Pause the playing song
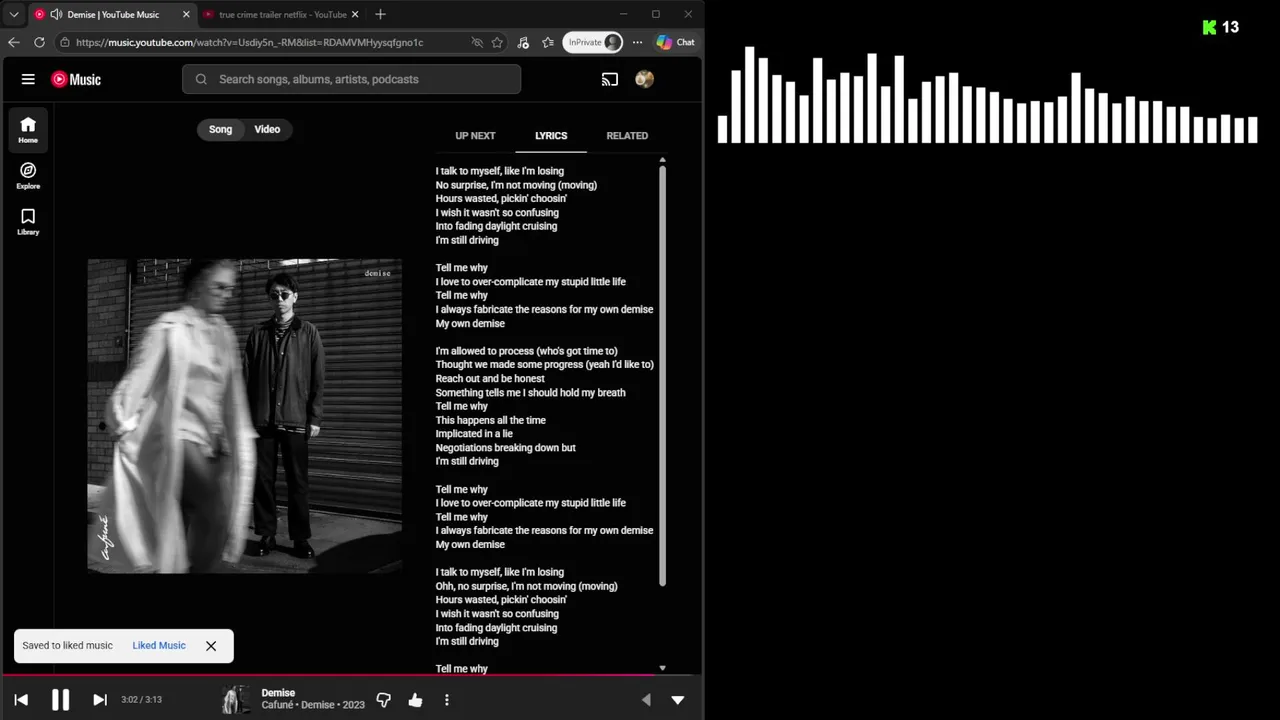Viewport: 1280px width, 720px height. [60, 700]
